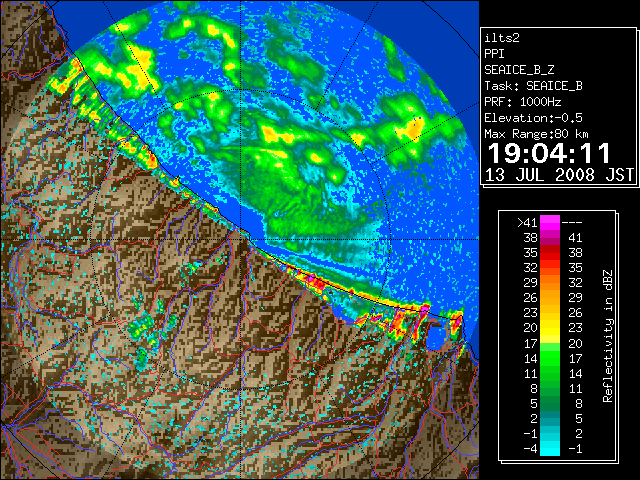
Task: Click the 'ilts2' site name text
Action: [502, 38]
